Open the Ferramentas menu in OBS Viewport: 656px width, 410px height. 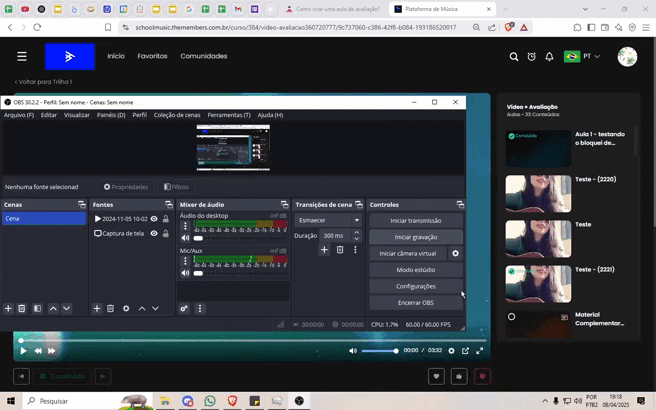(x=229, y=115)
